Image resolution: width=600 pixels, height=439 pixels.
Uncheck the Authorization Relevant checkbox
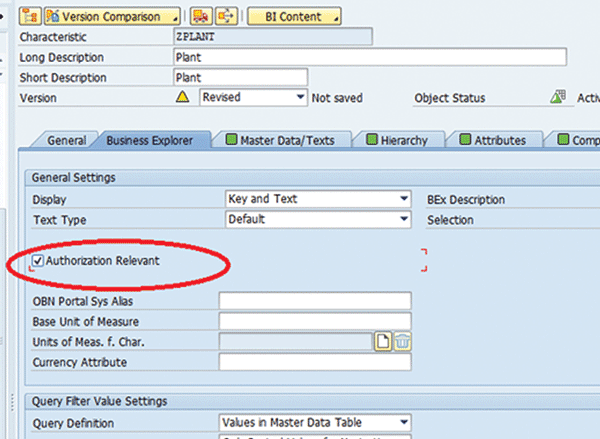(x=38, y=261)
